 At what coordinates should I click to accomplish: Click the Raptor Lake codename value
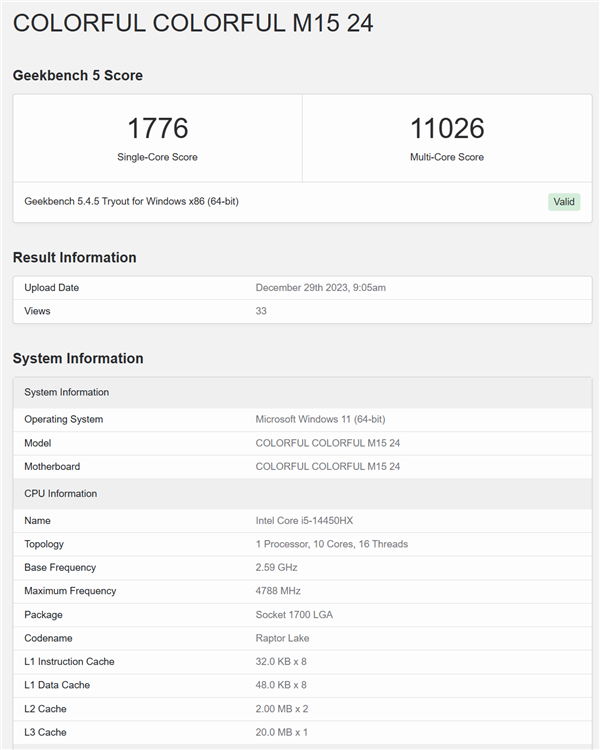(282, 638)
